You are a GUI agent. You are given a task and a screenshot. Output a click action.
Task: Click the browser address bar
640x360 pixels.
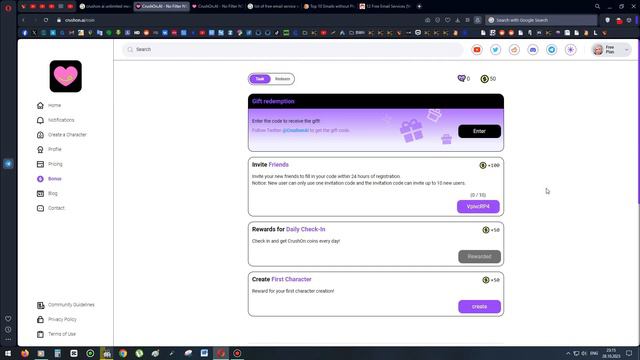pyautogui.click(x=241, y=20)
